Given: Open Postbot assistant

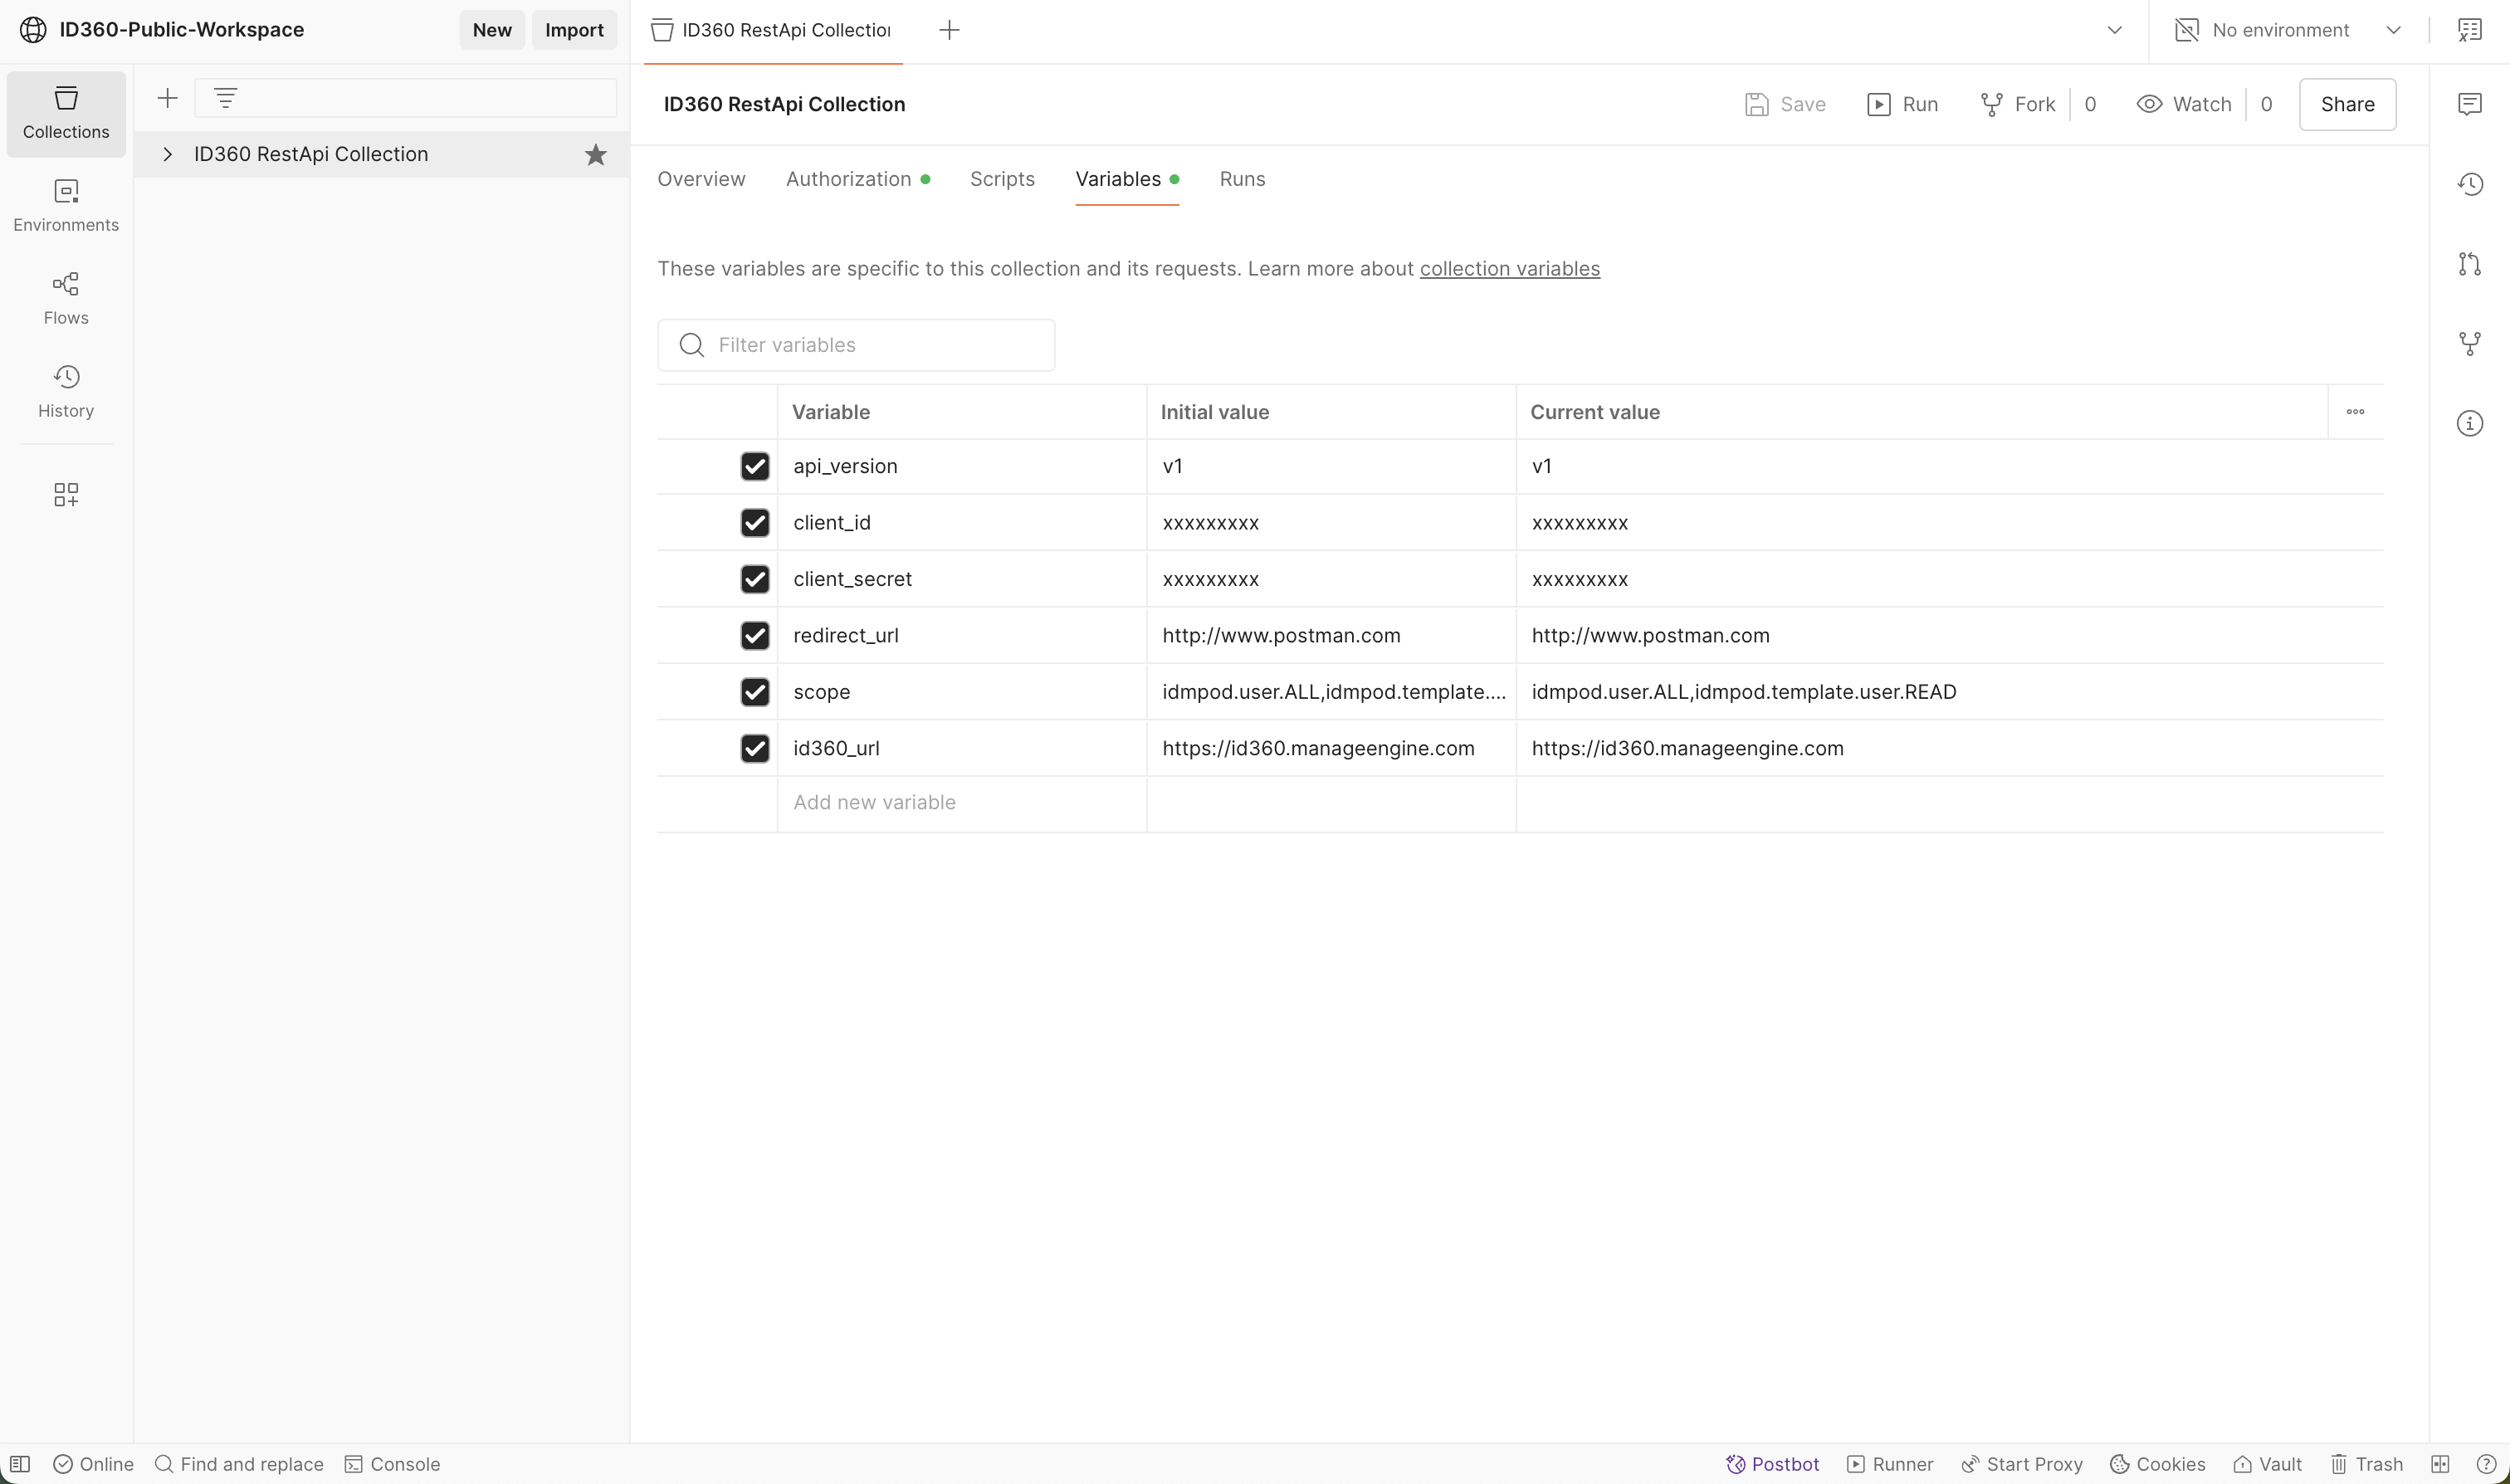Looking at the screenshot, I should pos(1773,1464).
